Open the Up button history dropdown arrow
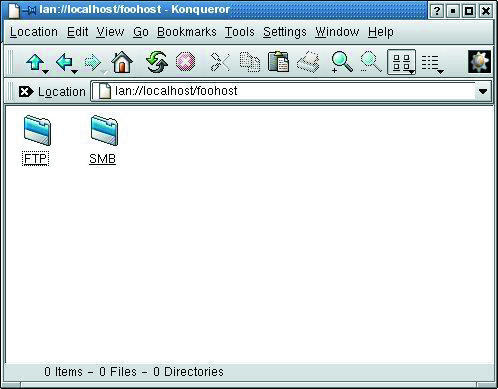The width and height of the screenshot is (498, 389). pyautogui.click(x=46, y=72)
